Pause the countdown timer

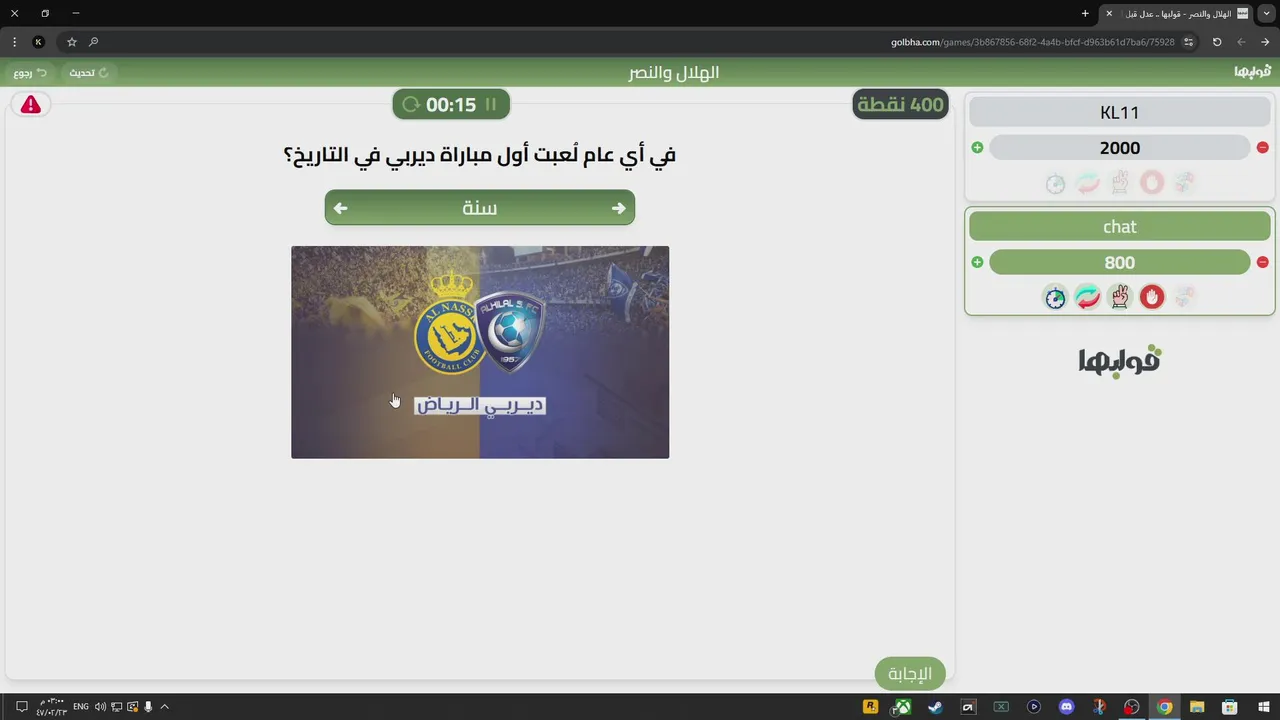coord(491,104)
